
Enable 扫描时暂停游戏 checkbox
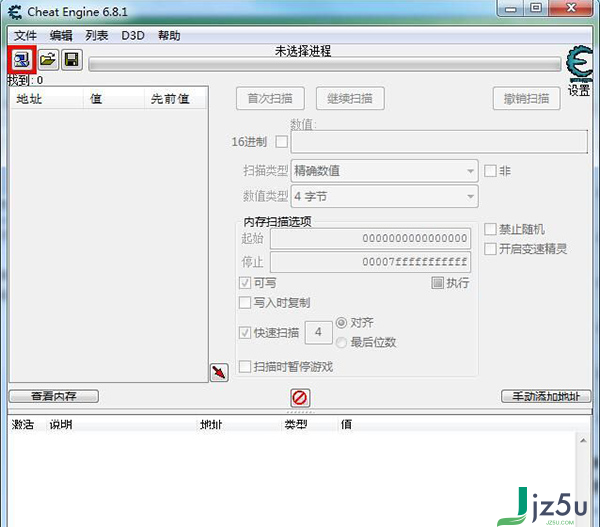245,367
